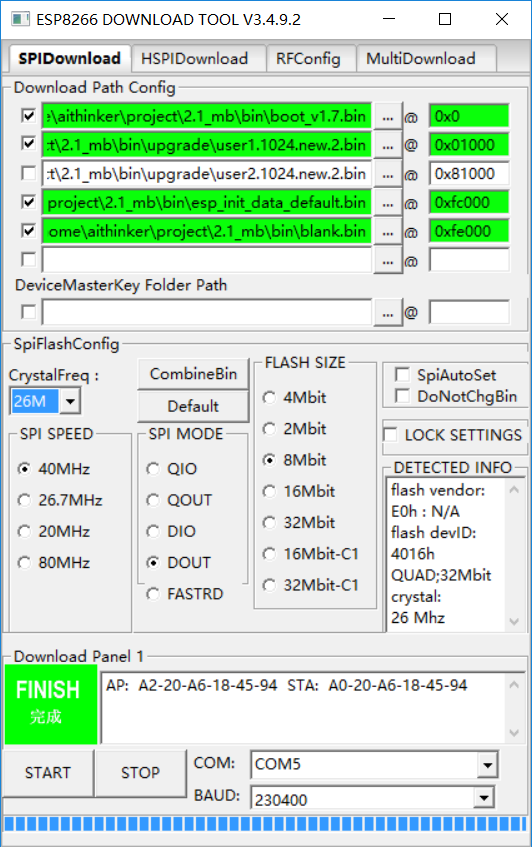Select the 32Mbit flash size option

(269, 522)
